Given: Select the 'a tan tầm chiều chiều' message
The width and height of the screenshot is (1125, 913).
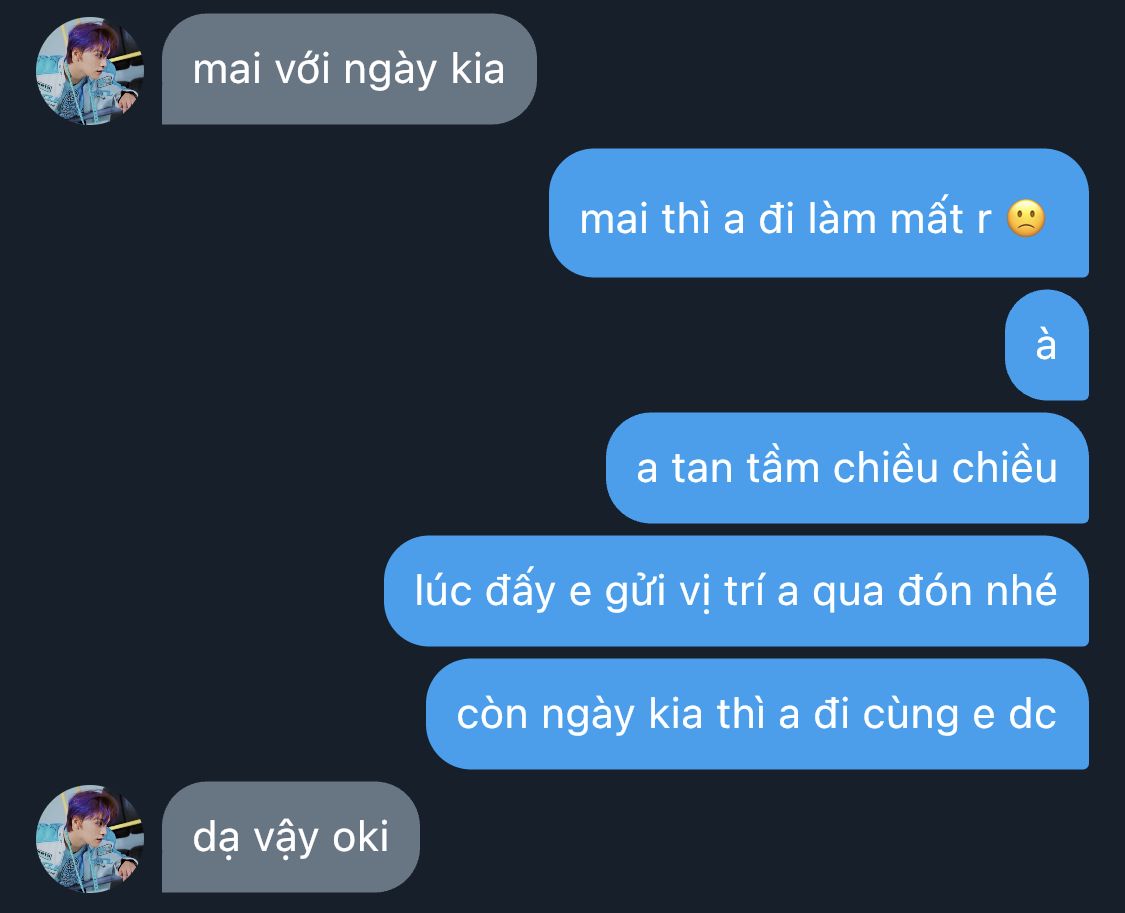Looking at the screenshot, I should [847, 468].
